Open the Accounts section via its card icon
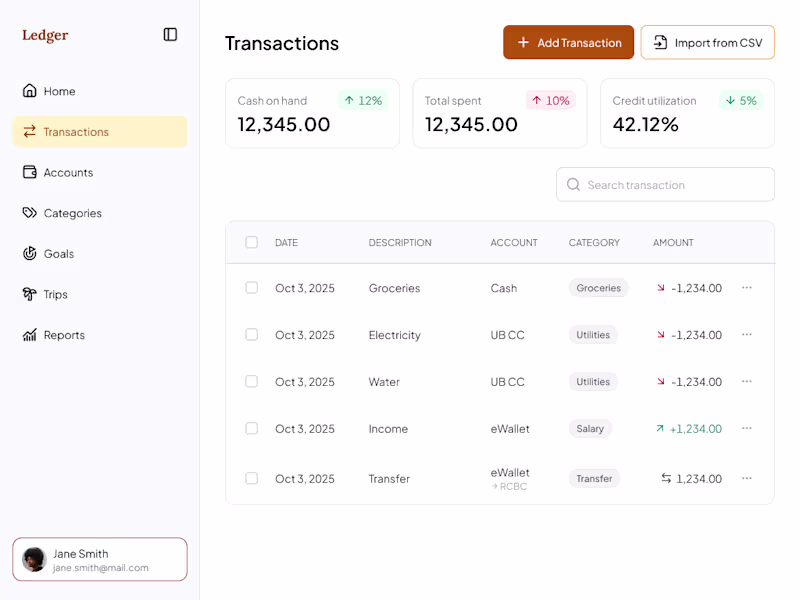The width and height of the screenshot is (800, 600). [x=30, y=172]
